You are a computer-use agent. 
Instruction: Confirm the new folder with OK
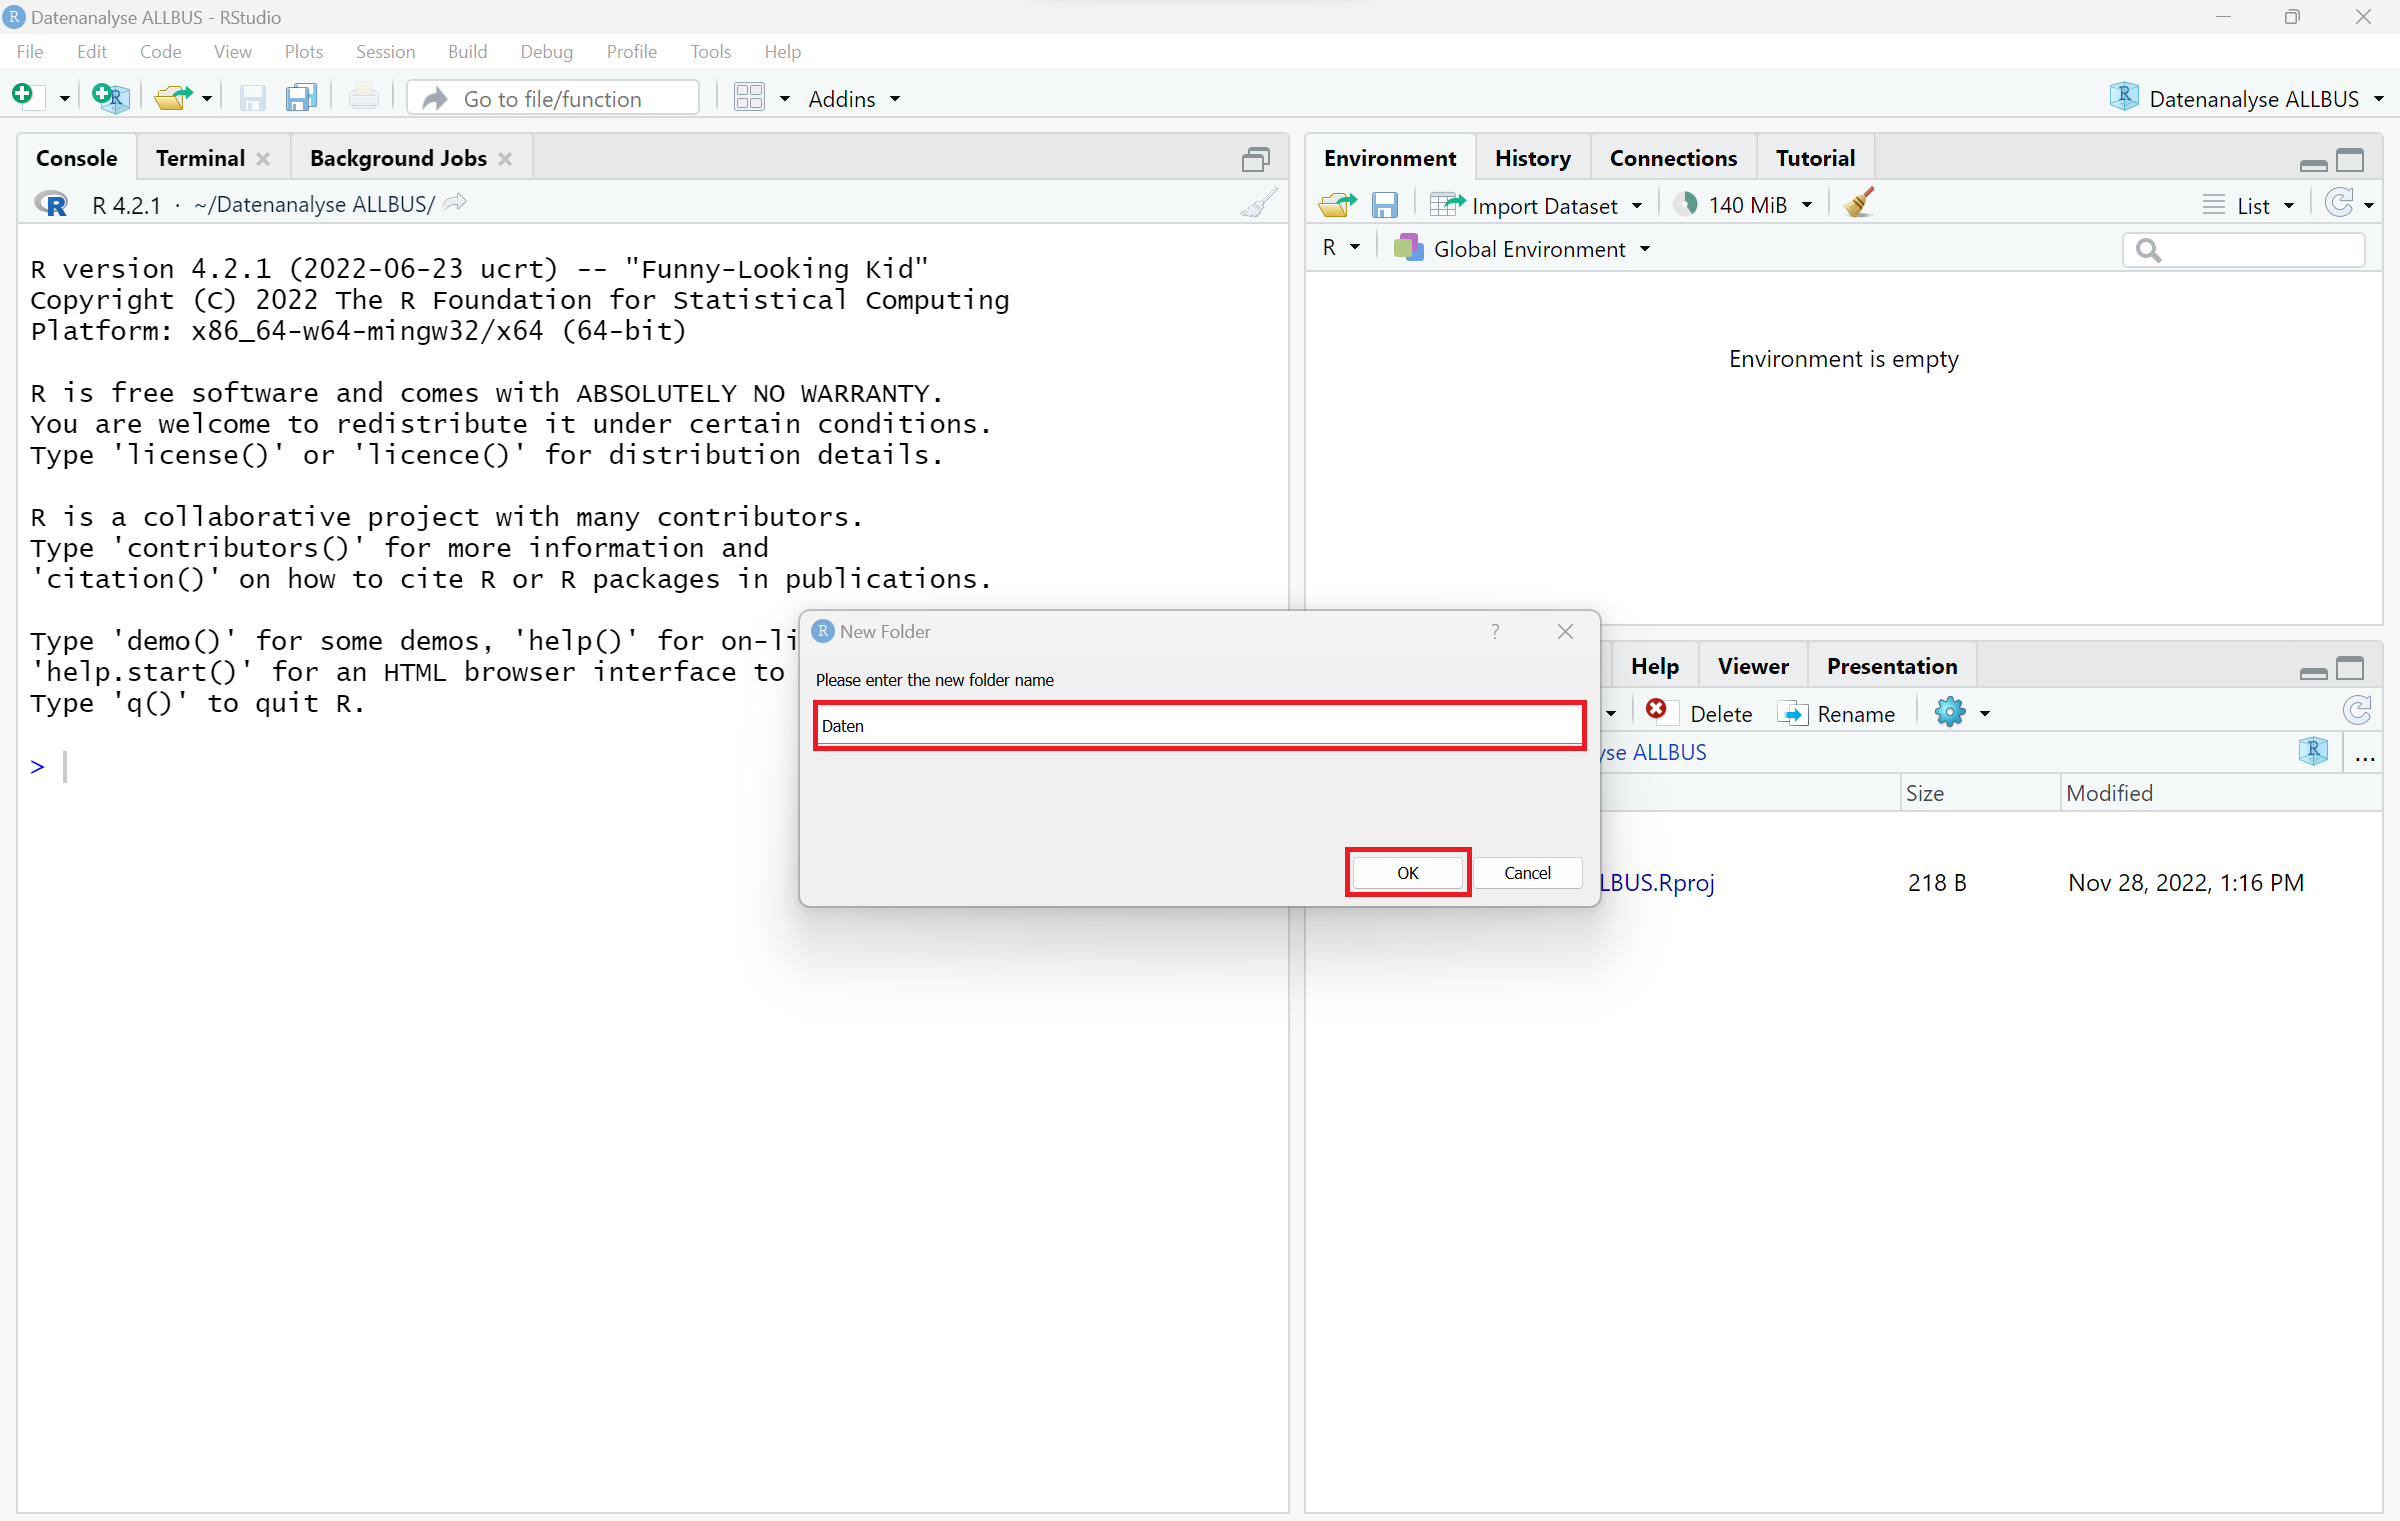tap(1407, 873)
